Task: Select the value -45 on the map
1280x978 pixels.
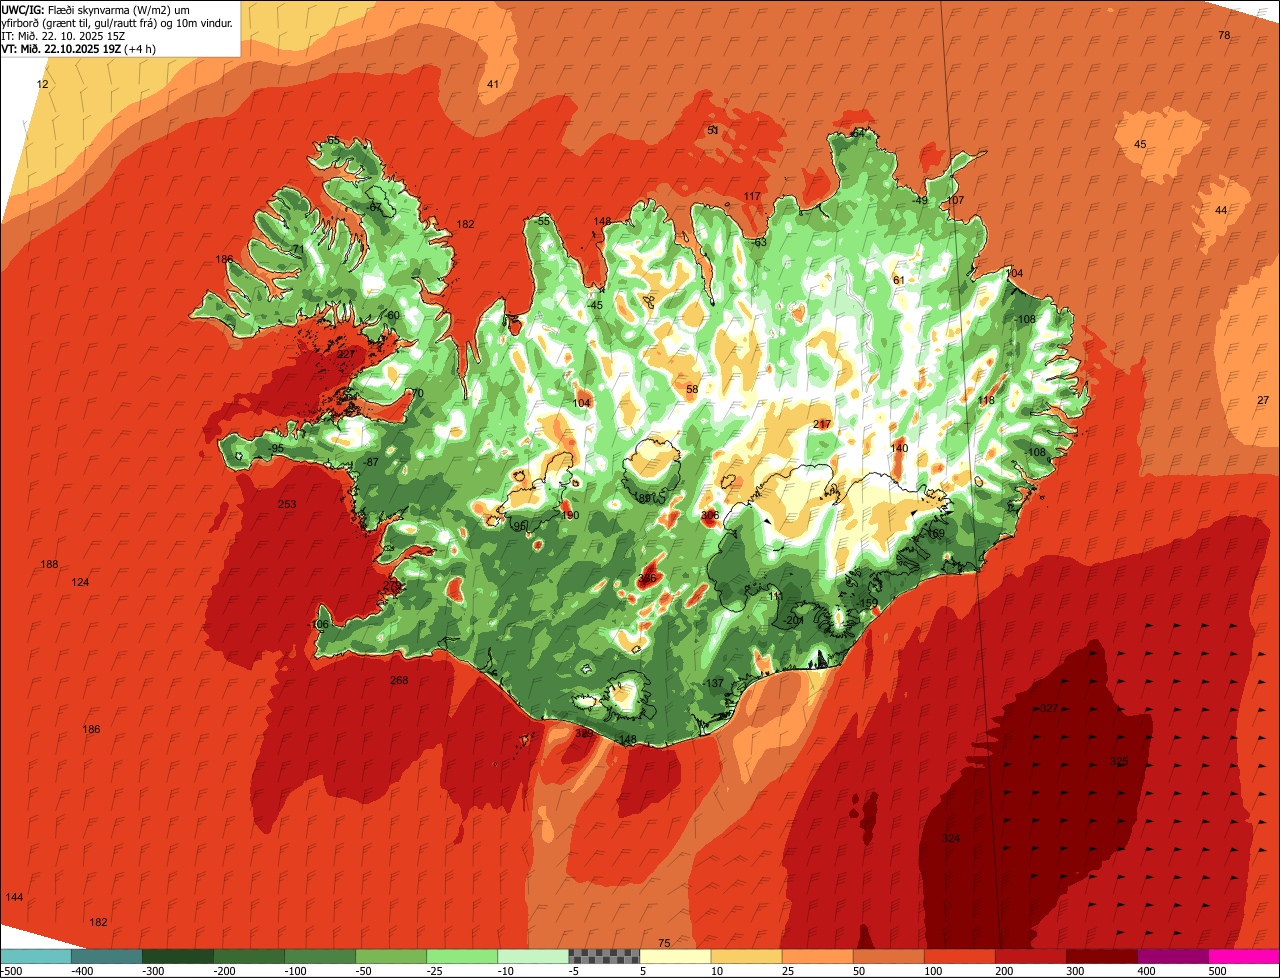Action: coord(595,306)
